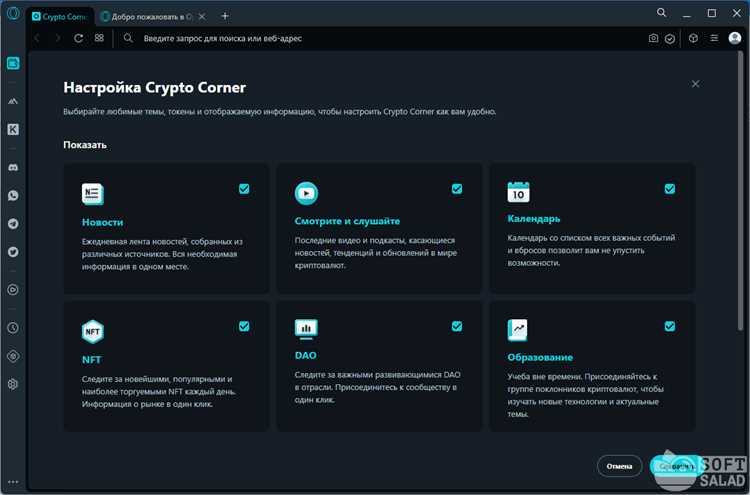Click the Отмена button

pos(619,466)
